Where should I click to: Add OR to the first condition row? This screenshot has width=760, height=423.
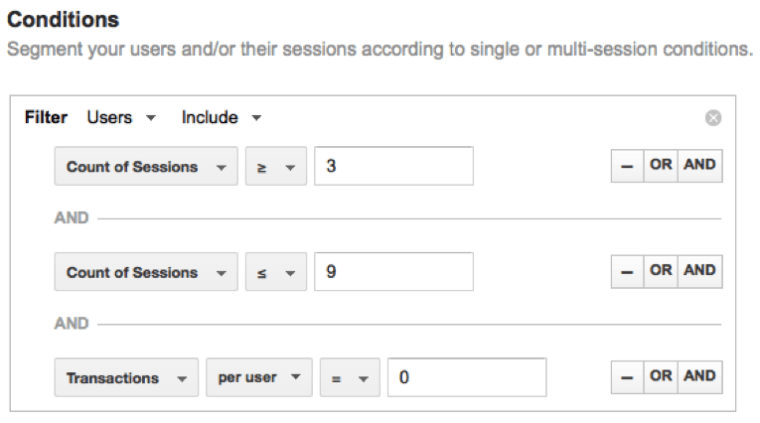[x=661, y=166]
